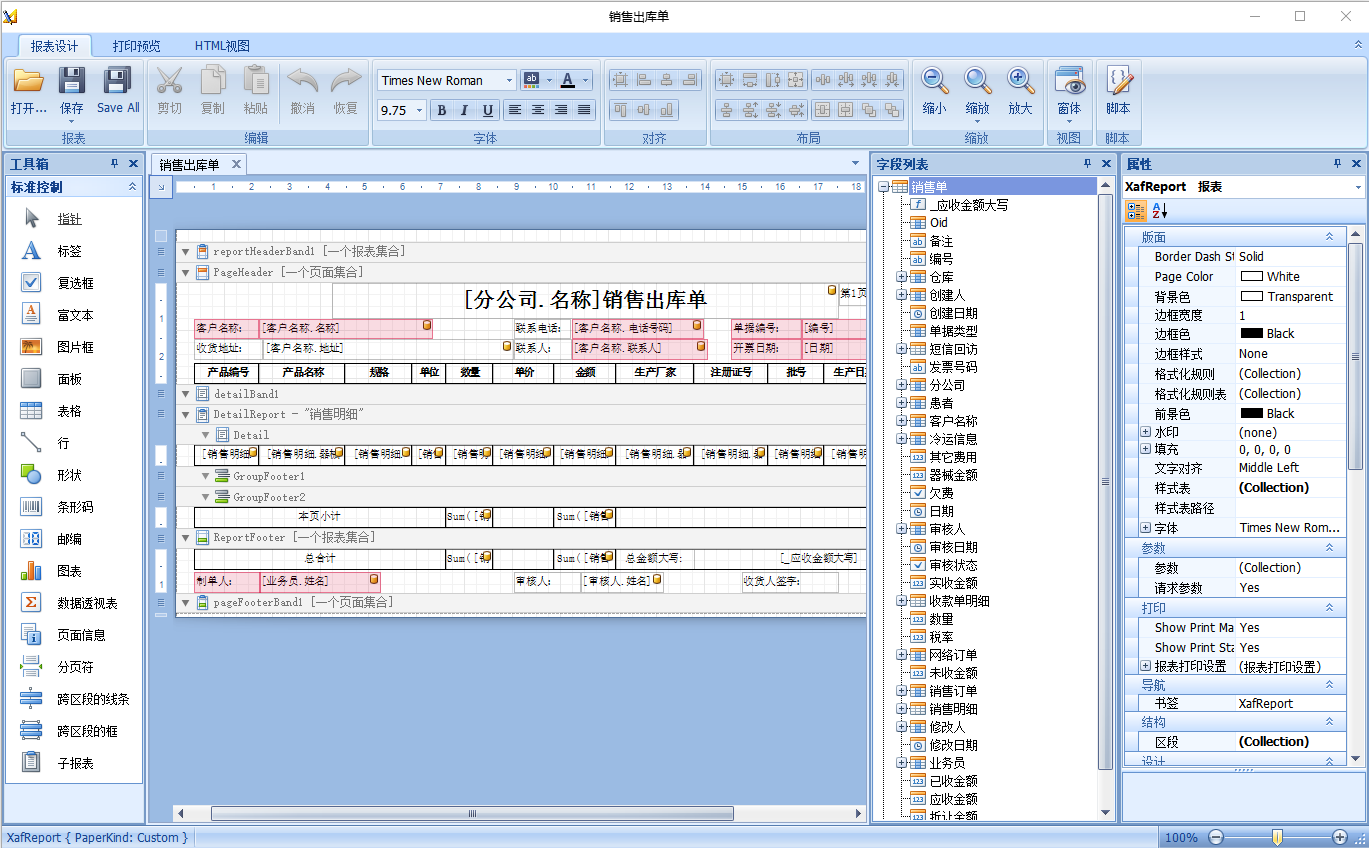This screenshot has width=1369, height=848.
Task: Close the 销售出库单 document tab
Action: [236, 164]
